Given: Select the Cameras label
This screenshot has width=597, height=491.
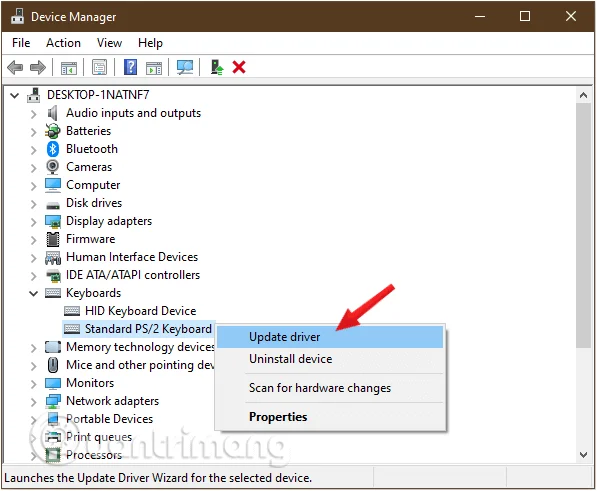Looking at the screenshot, I should 89,167.
